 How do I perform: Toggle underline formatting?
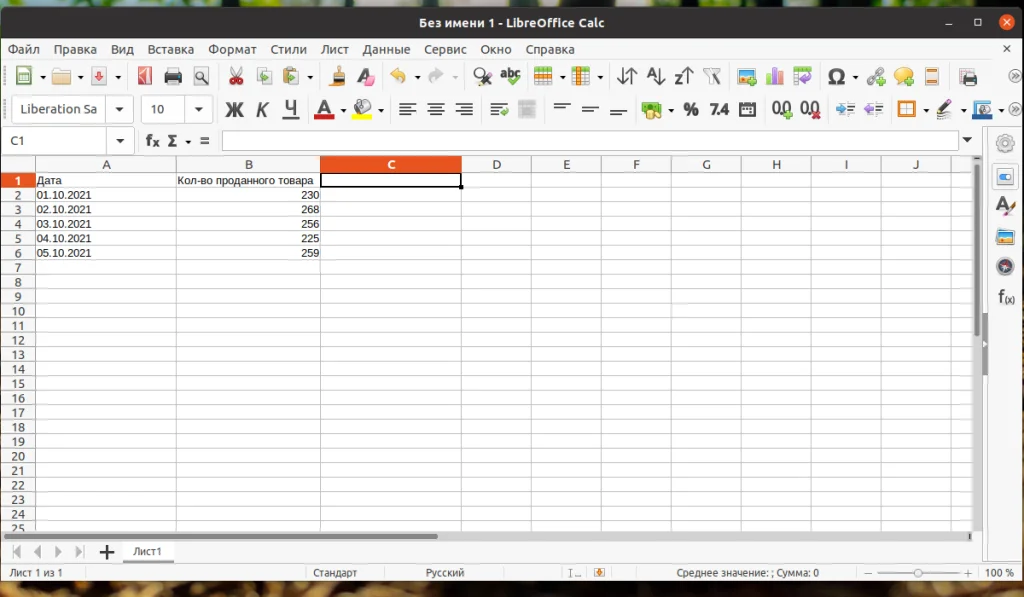[x=290, y=110]
